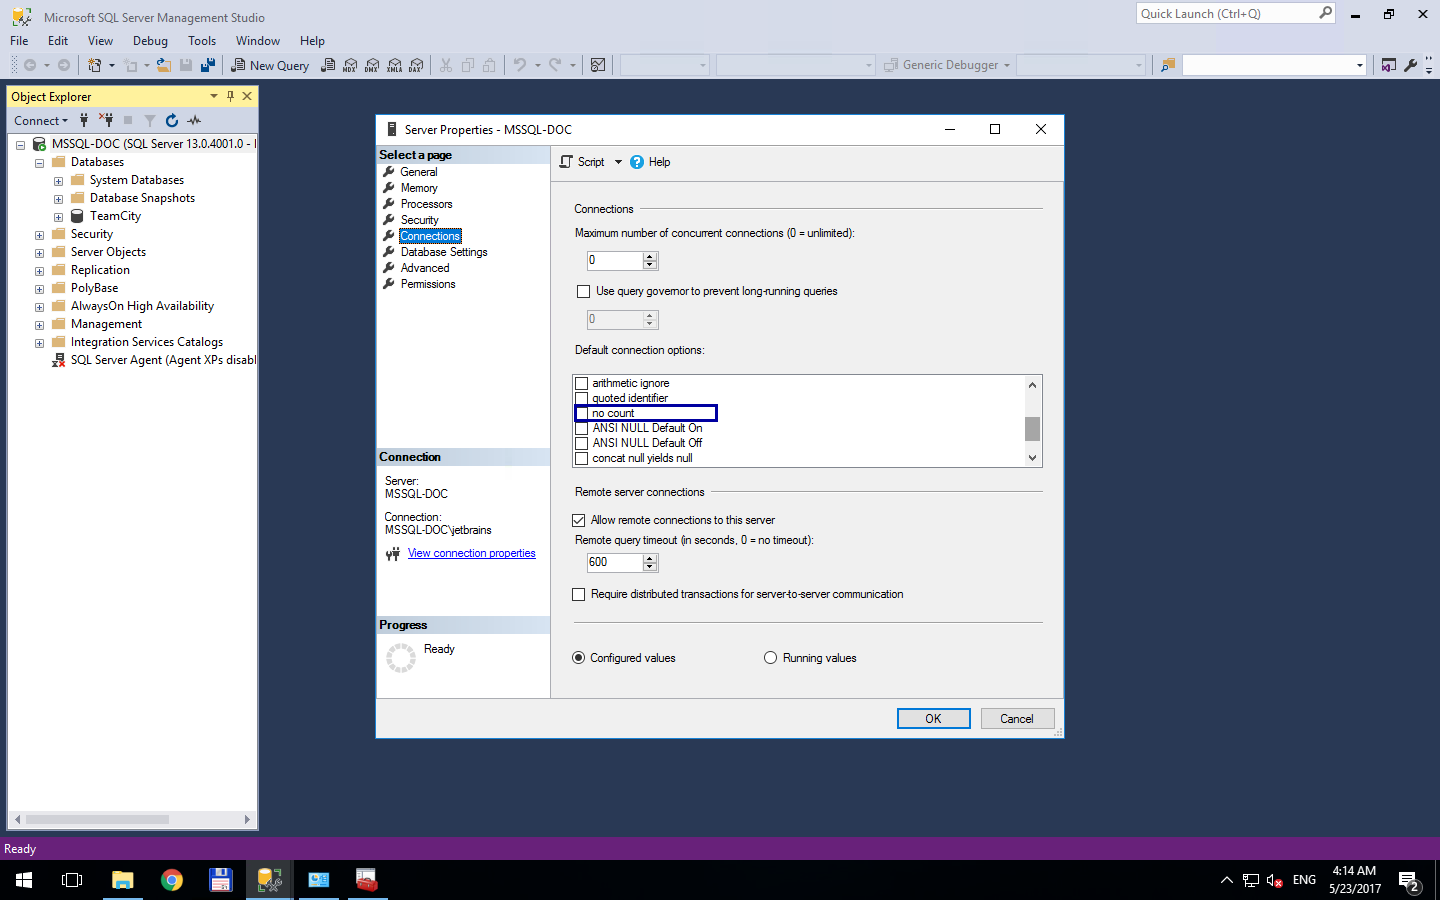Open the Action Center notifications icon
The width and height of the screenshot is (1440, 900).
(1410, 881)
